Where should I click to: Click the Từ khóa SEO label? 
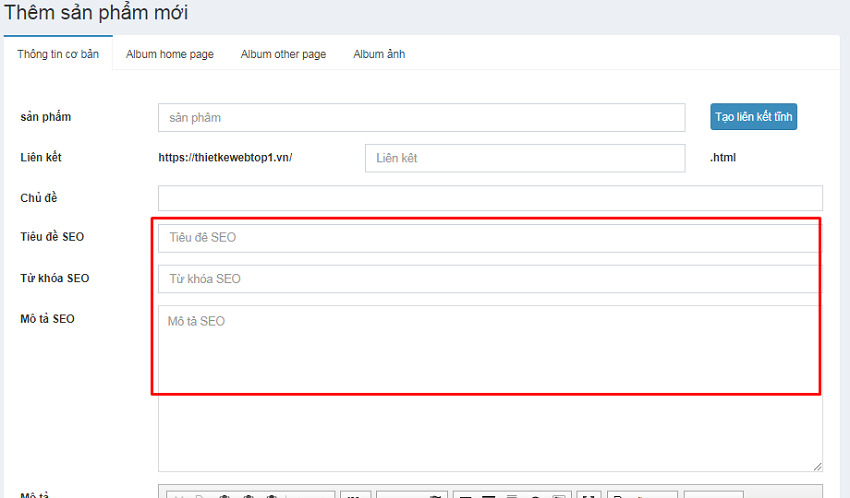pos(54,278)
